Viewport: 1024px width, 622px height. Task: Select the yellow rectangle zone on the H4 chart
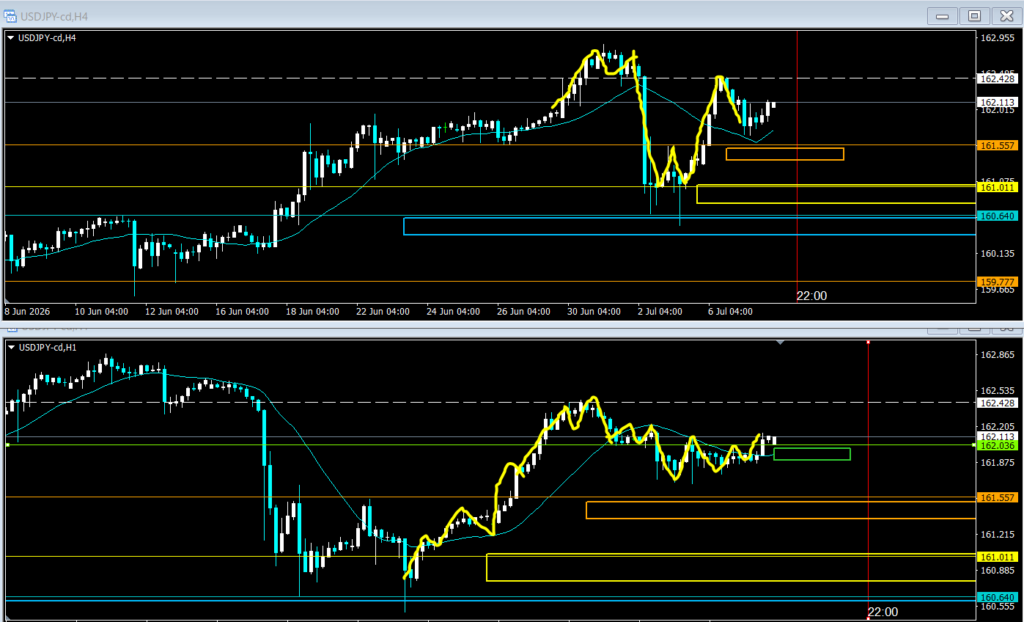[x=837, y=194]
